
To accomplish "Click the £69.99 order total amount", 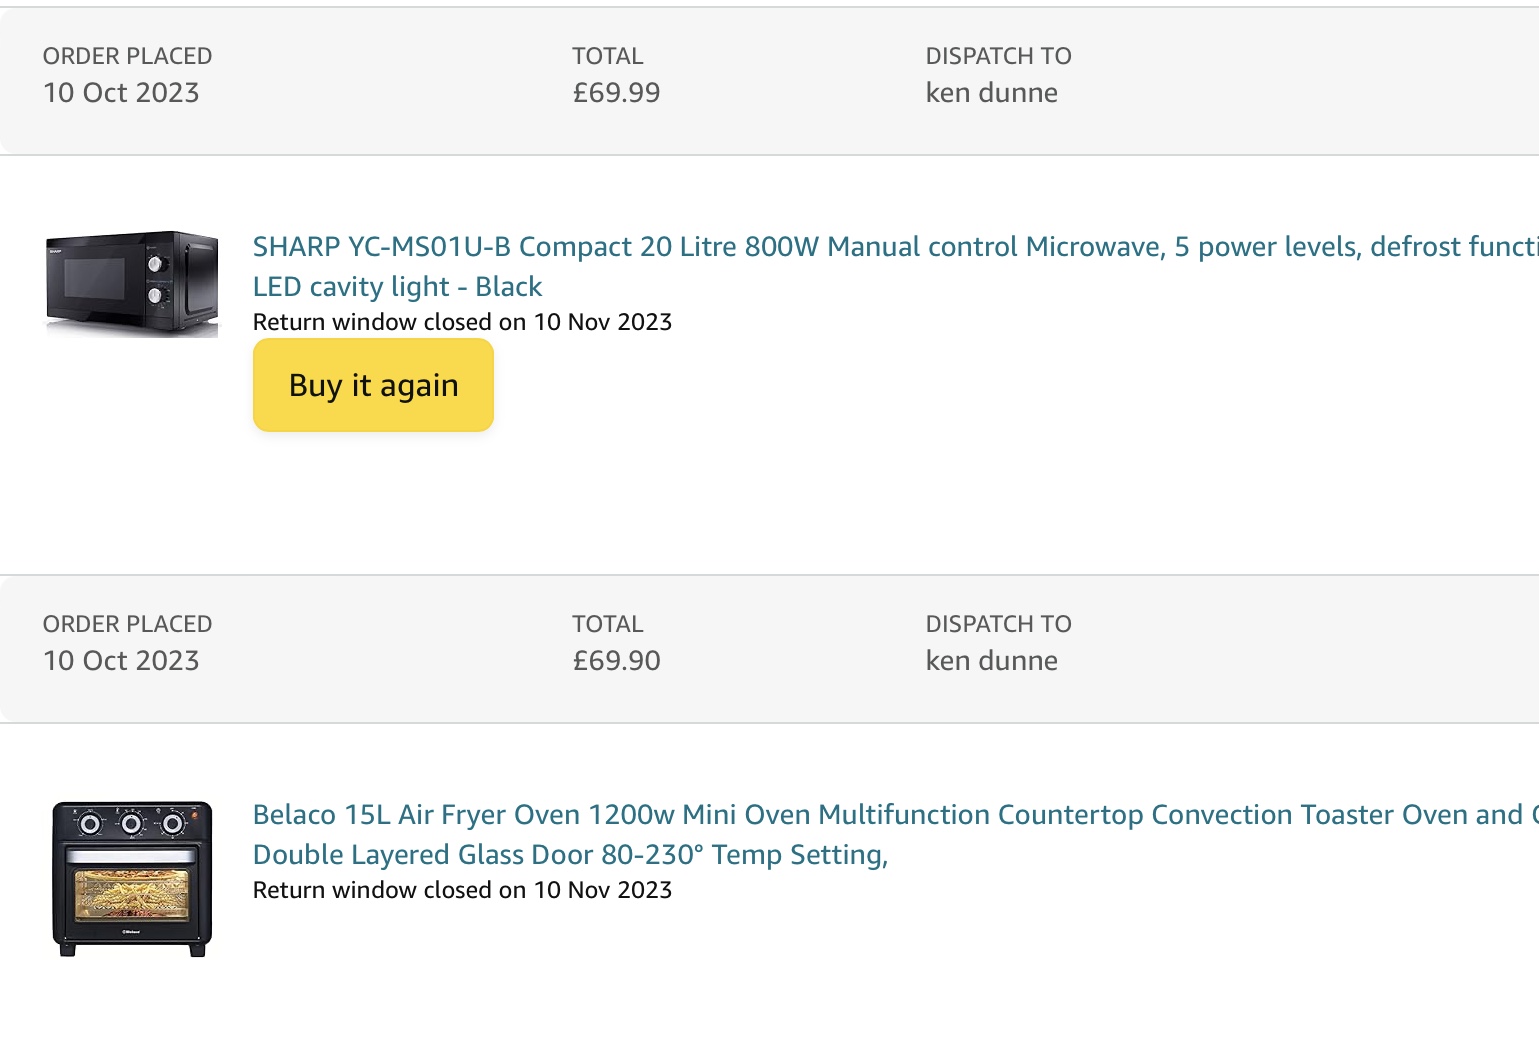I will click(616, 93).
